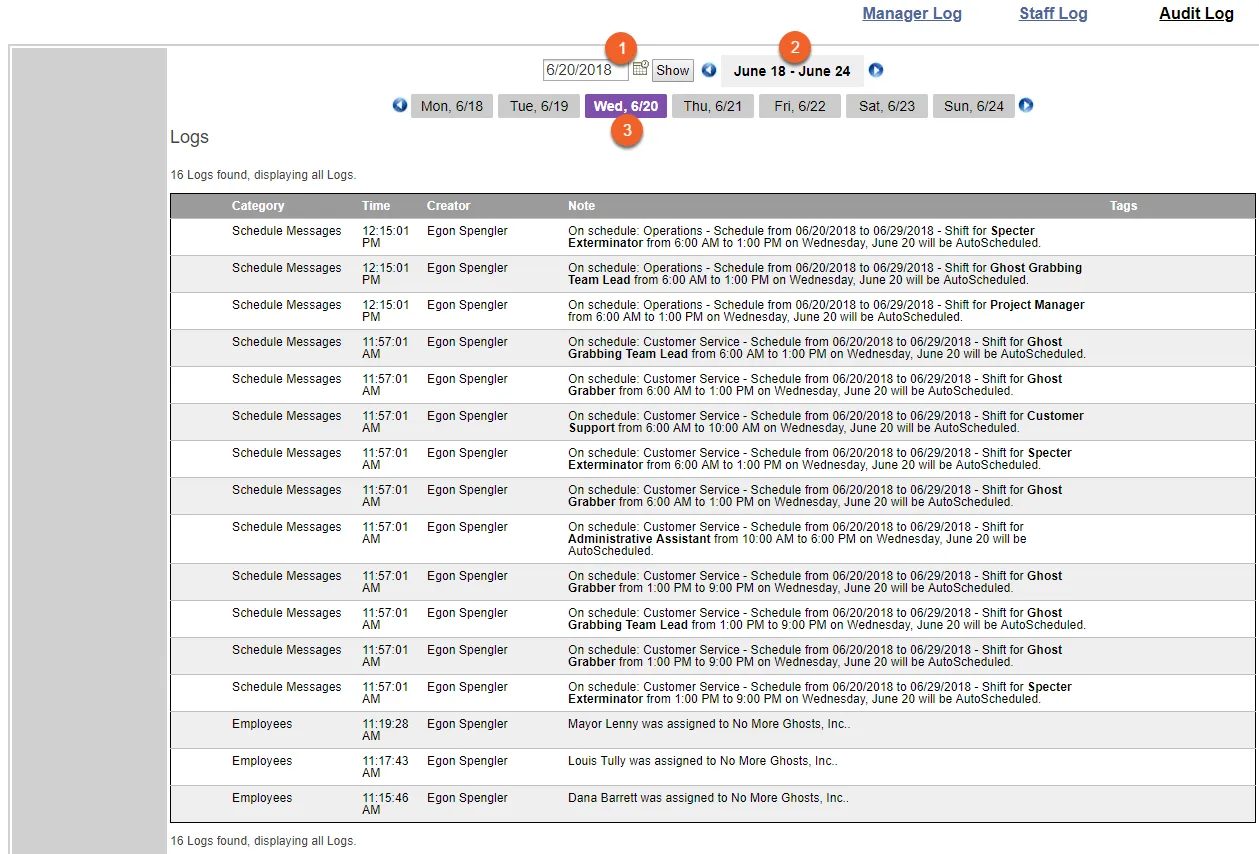Click the Mayor Lenny assigned note

(709, 724)
